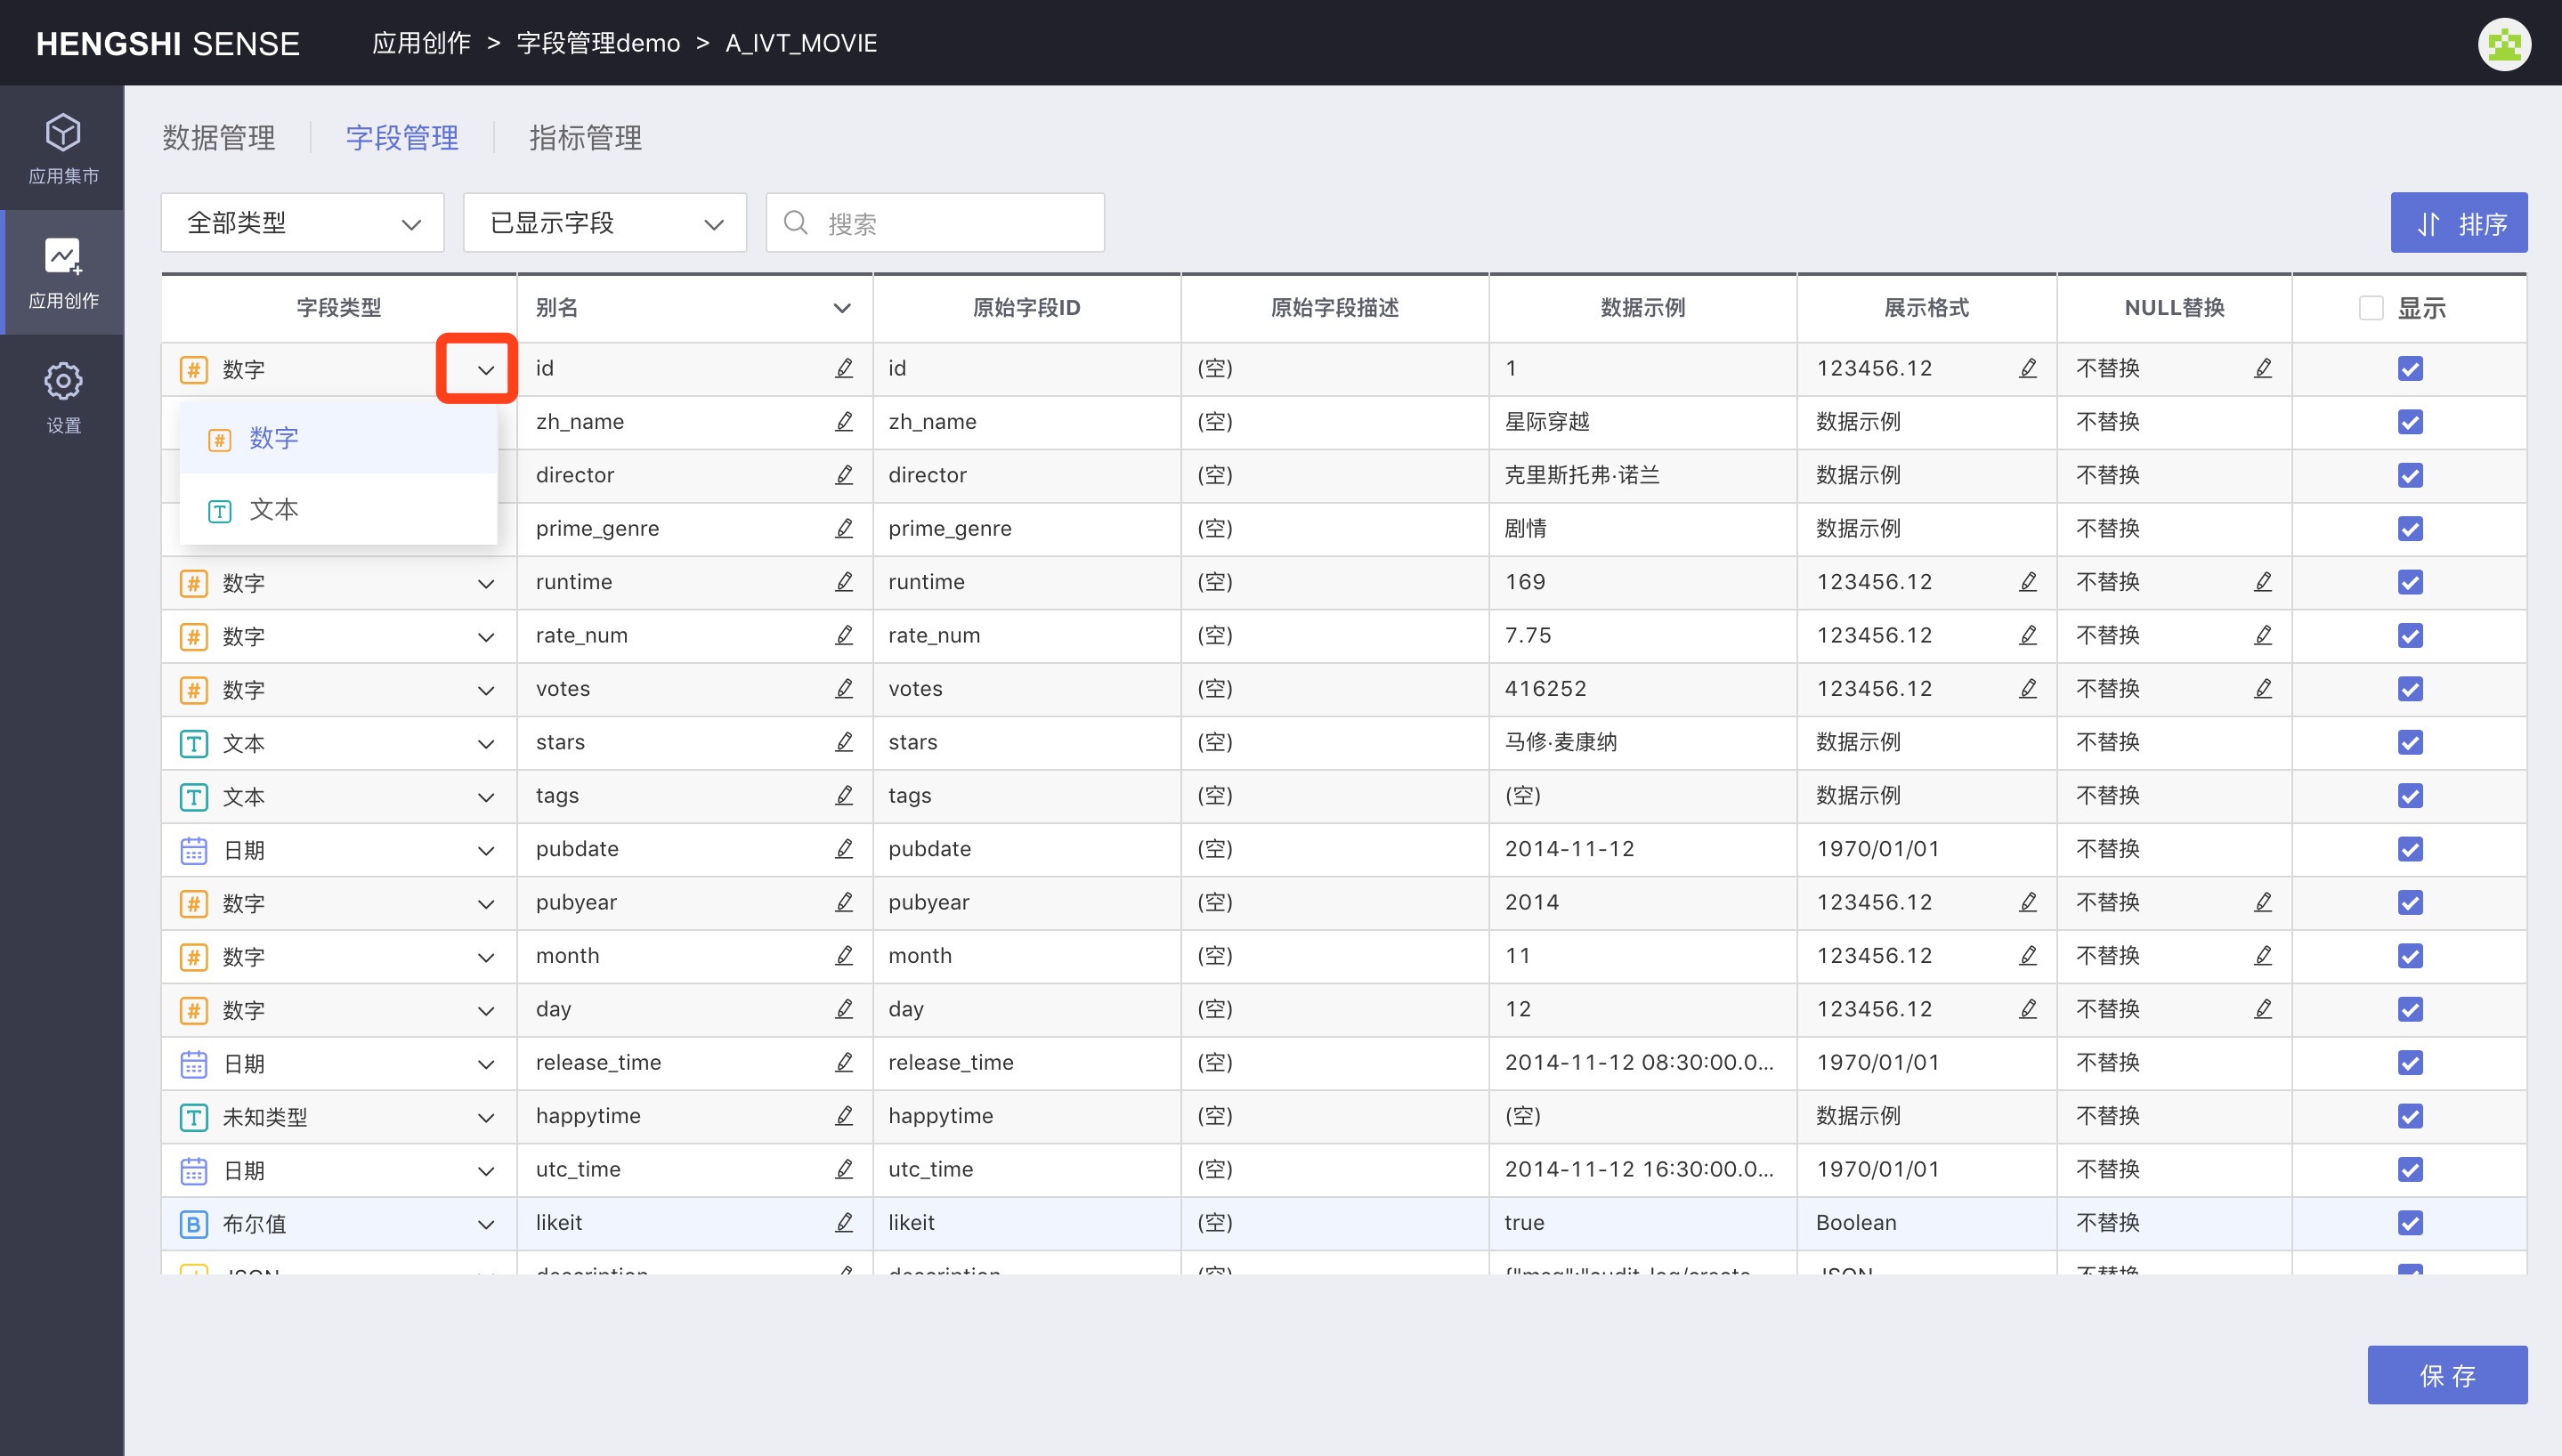Switch to the 指标管理 tab

click(585, 138)
